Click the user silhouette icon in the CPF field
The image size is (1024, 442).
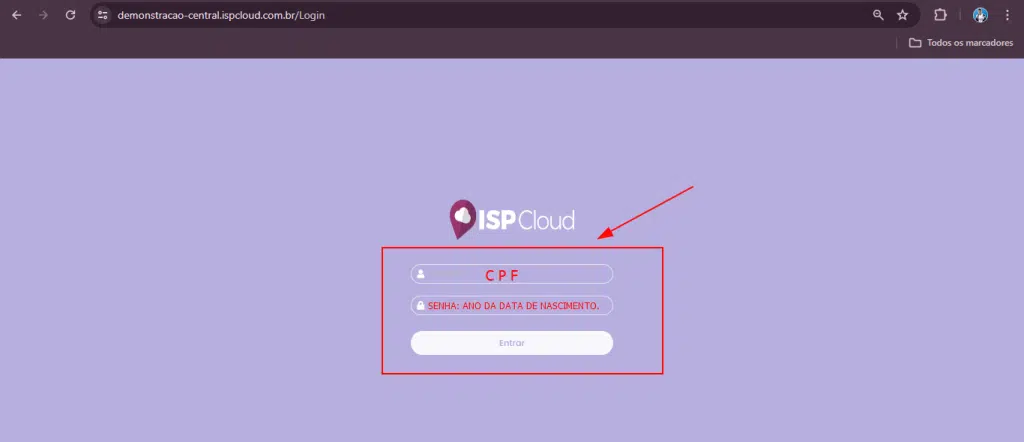point(421,274)
